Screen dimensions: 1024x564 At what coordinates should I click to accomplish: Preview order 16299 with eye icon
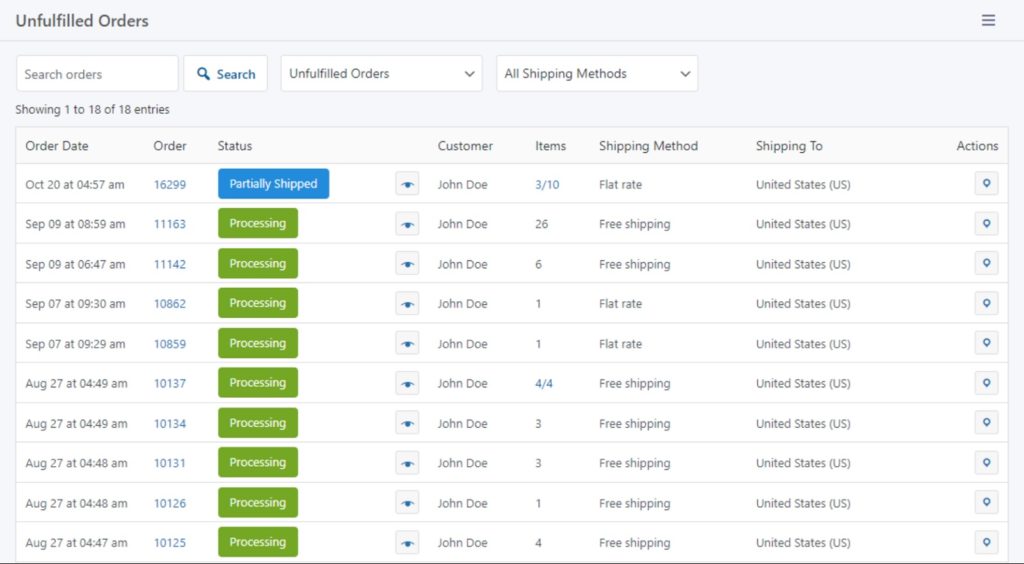[407, 185]
